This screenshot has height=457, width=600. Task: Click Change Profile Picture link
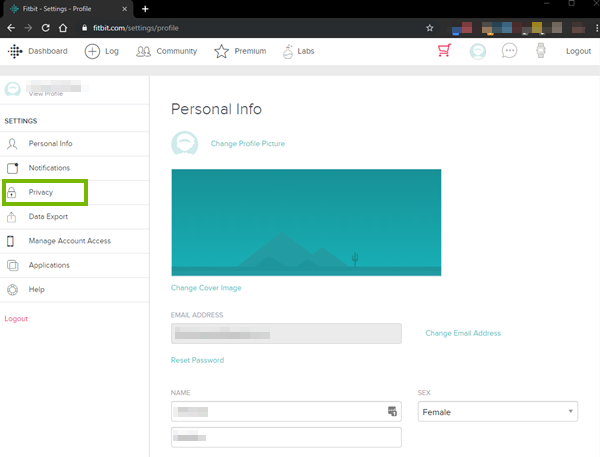(x=248, y=144)
